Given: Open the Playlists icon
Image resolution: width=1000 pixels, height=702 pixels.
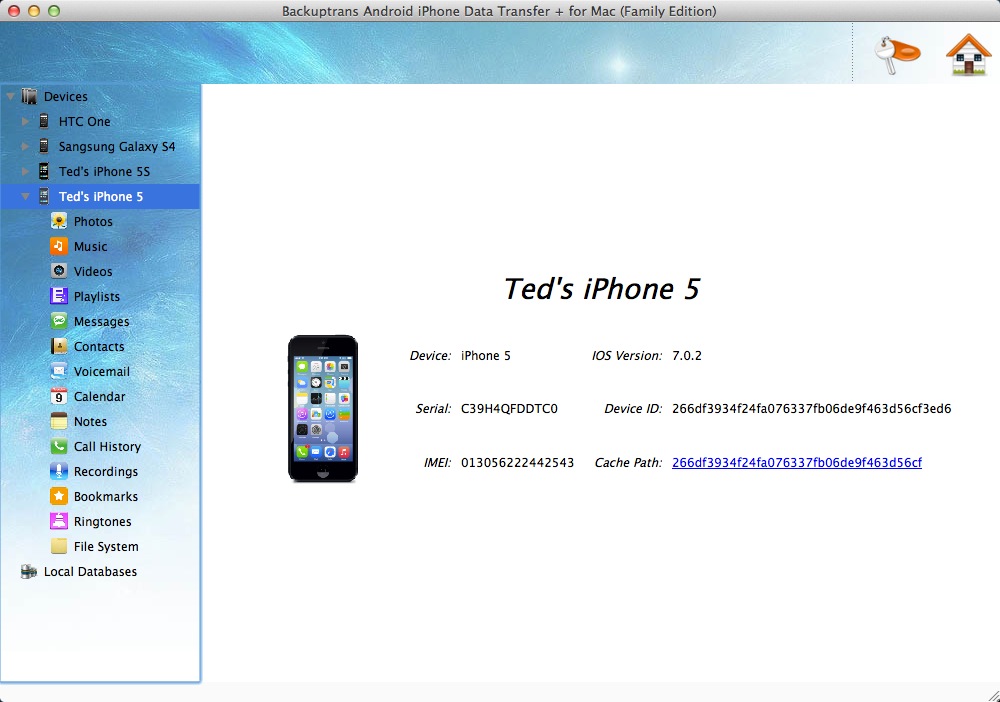Looking at the screenshot, I should click(59, 296).
